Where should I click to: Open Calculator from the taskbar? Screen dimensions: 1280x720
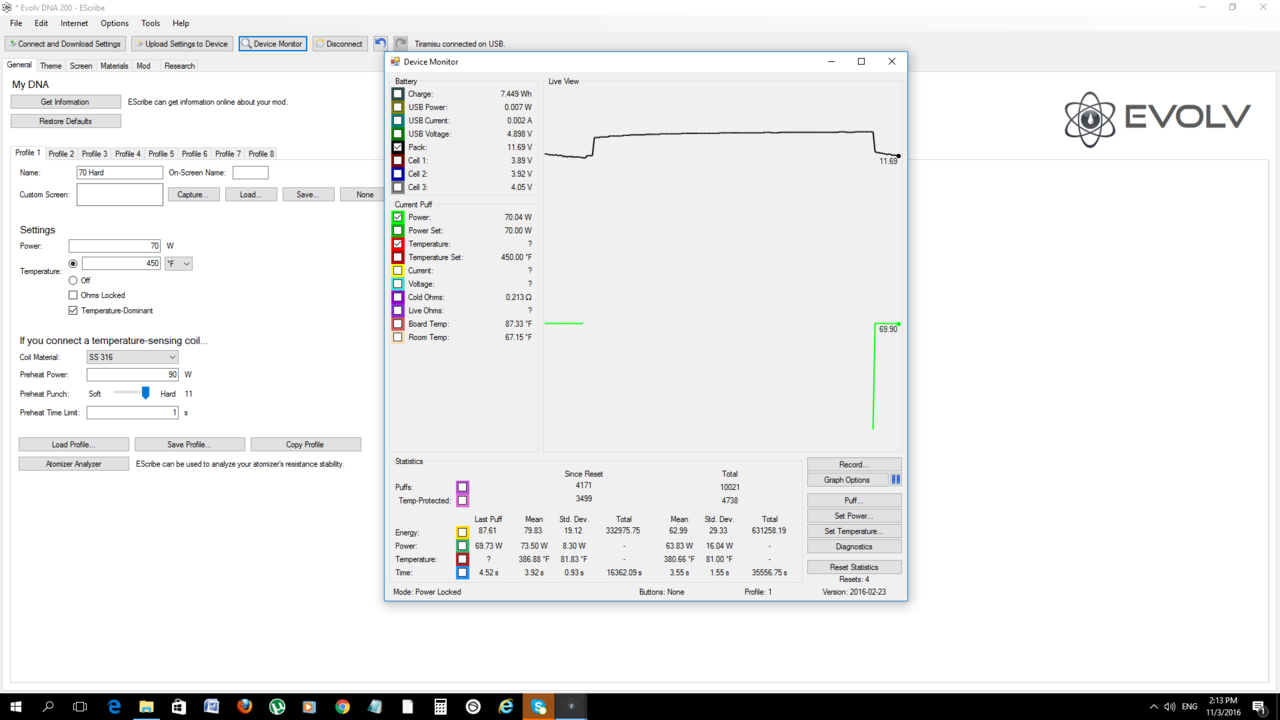[440, 707]
